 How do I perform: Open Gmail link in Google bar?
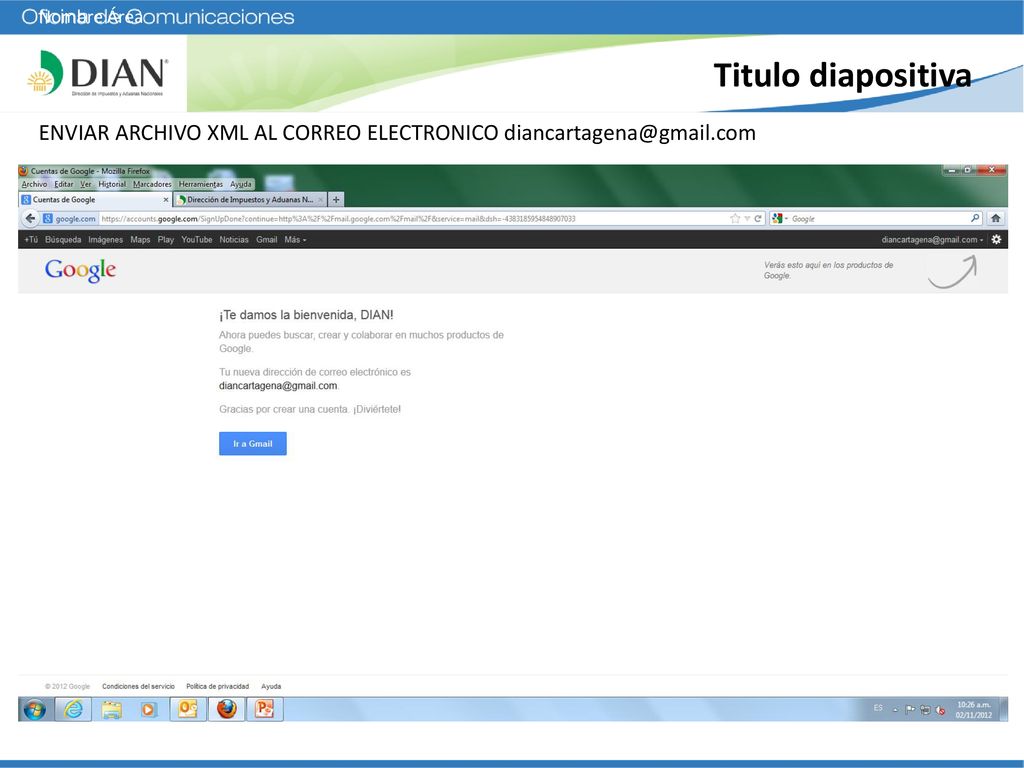click(x=266, y=240)
